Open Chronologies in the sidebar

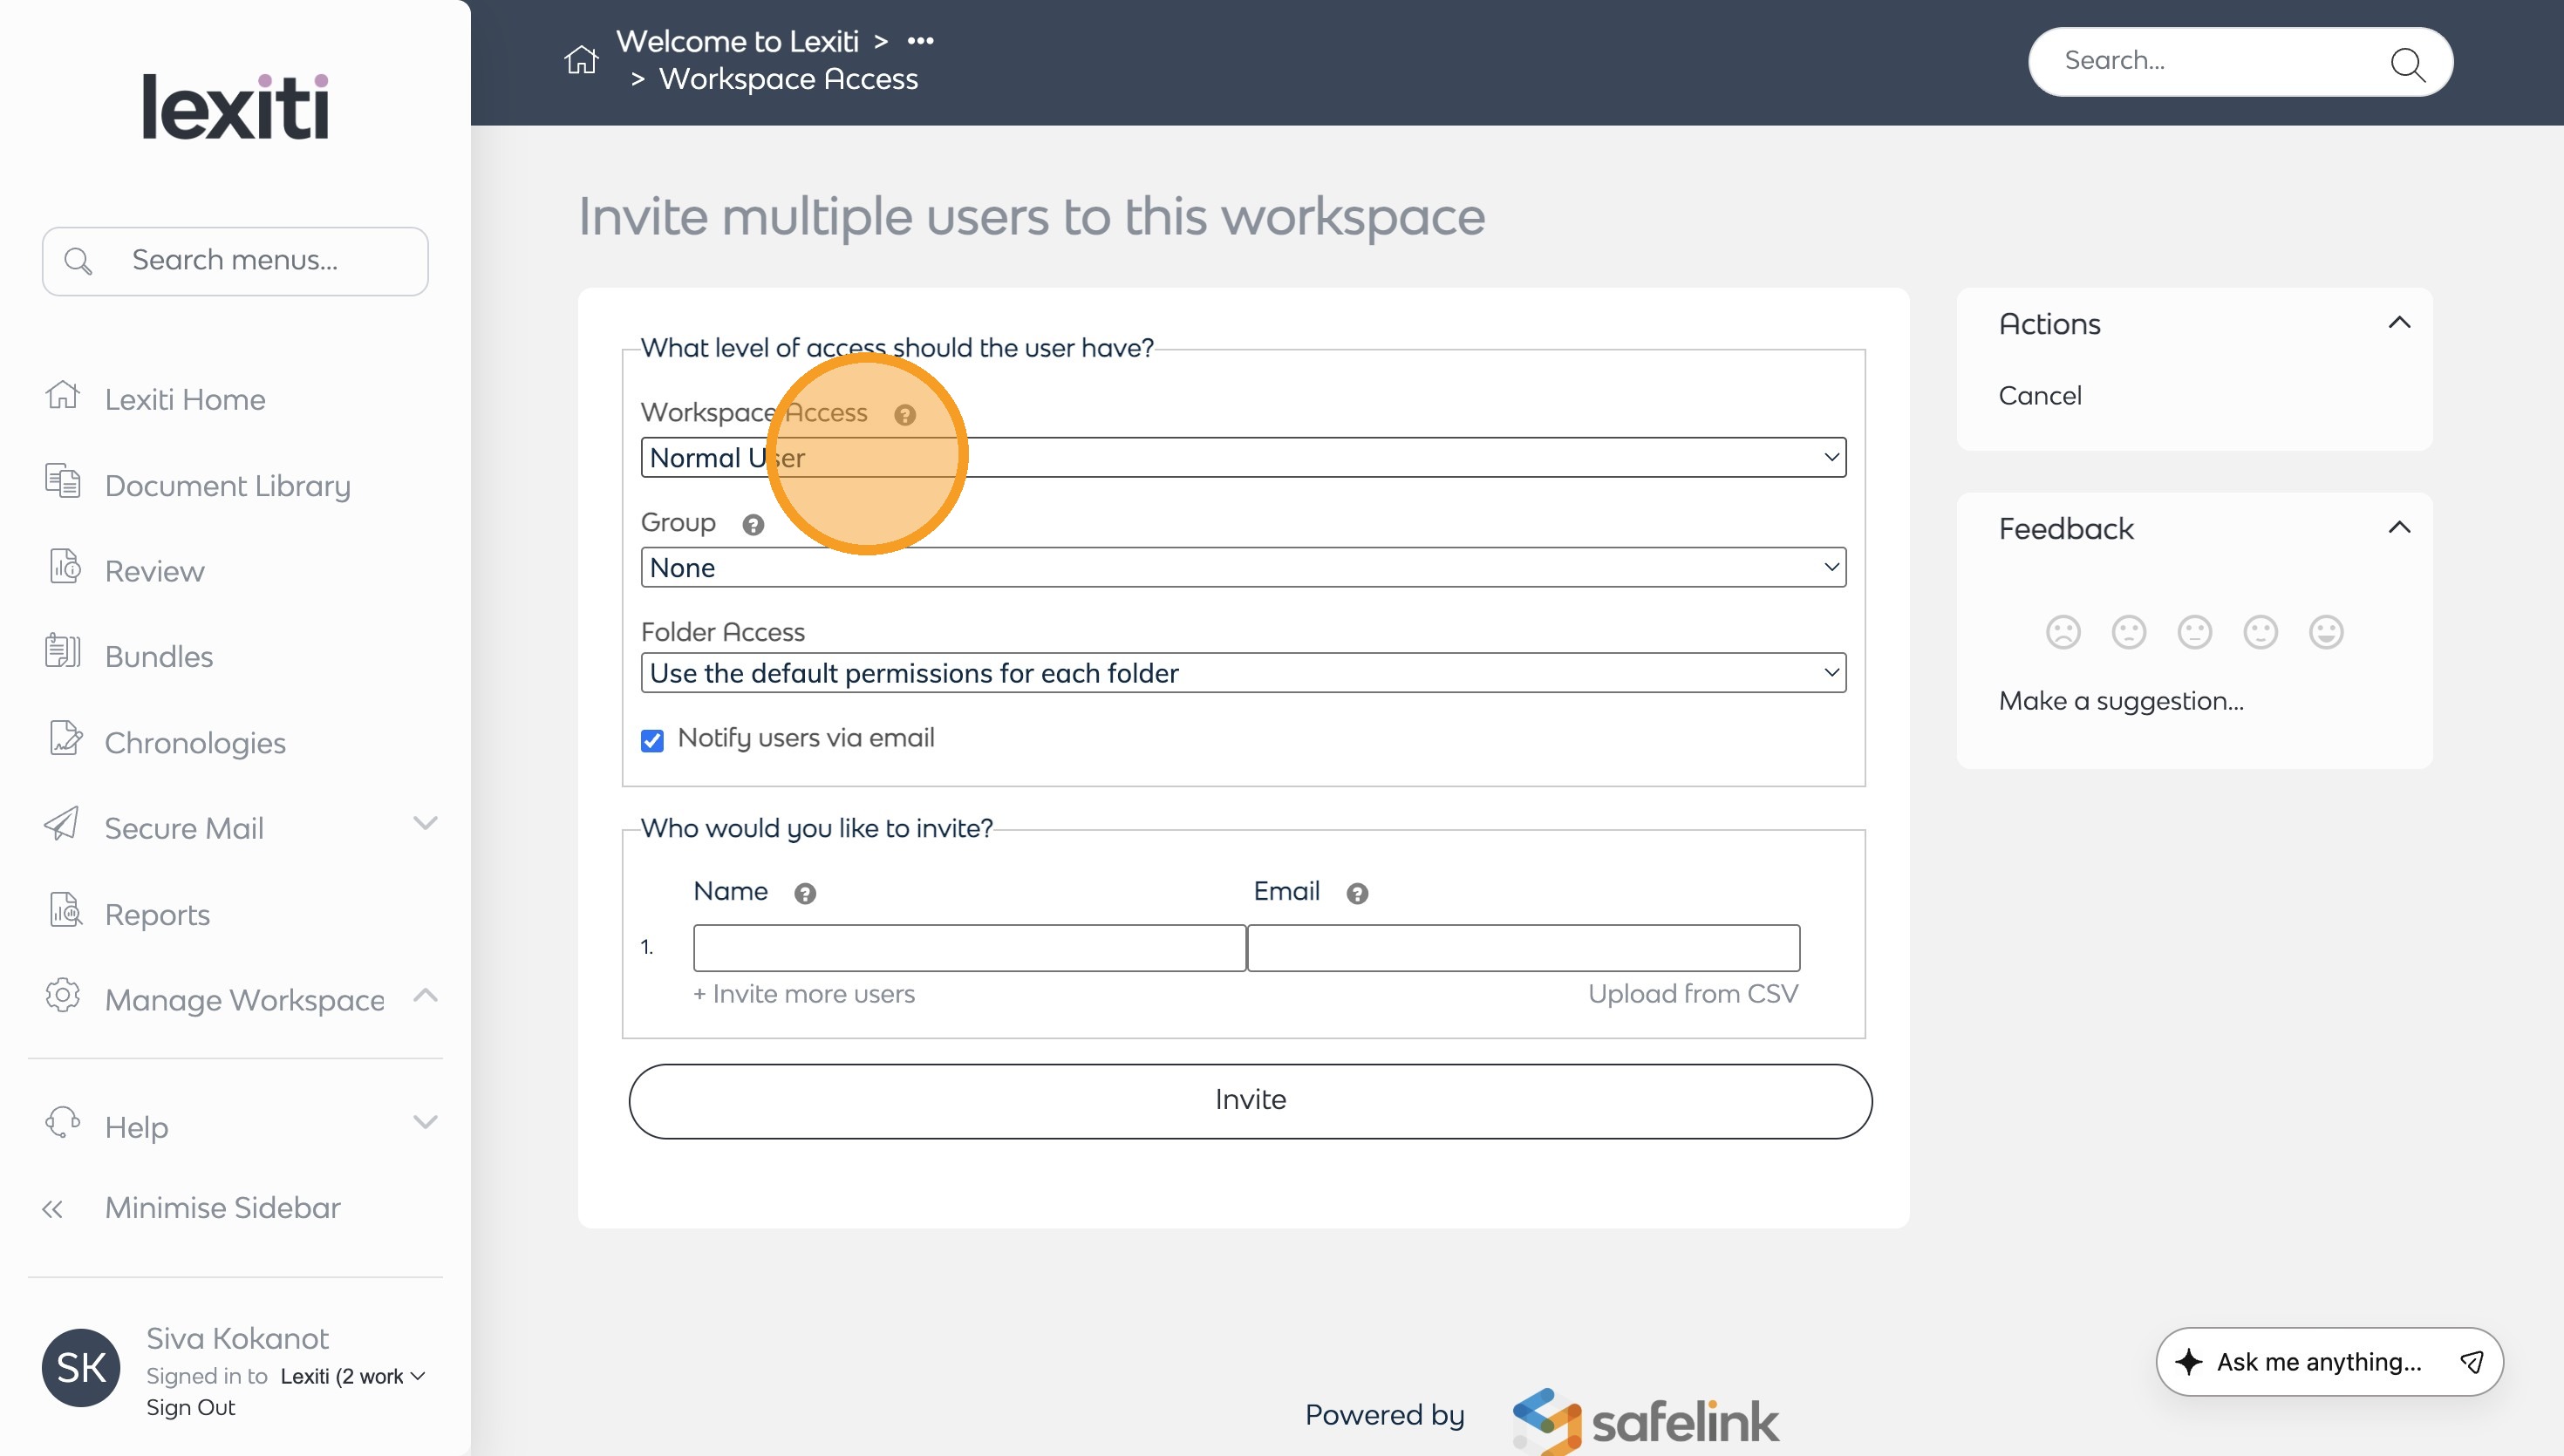[195, 743]
